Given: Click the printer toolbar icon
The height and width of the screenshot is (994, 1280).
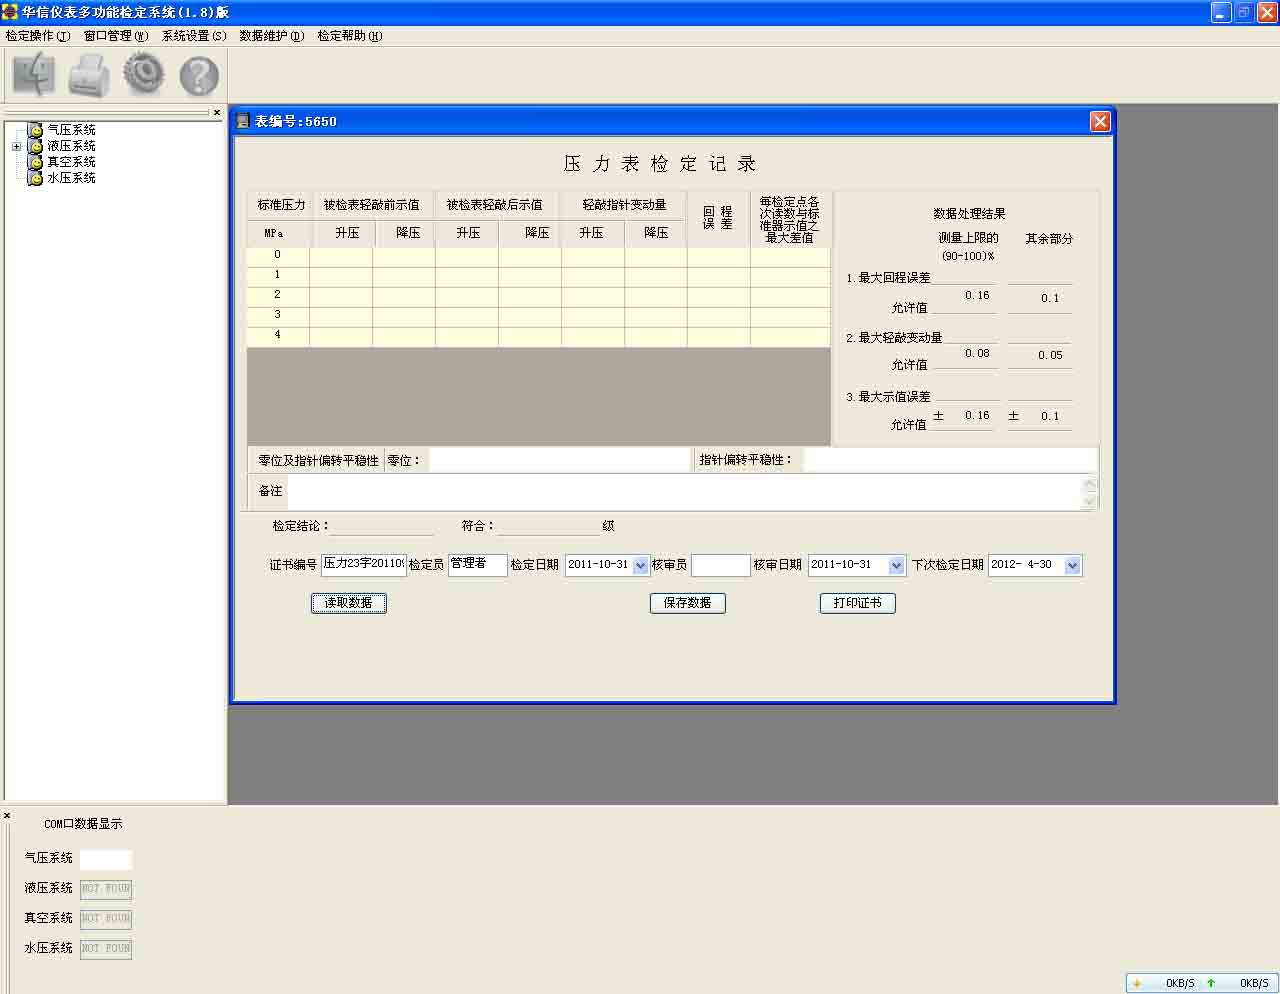Looking at the screenshot, I should point(89,75).
